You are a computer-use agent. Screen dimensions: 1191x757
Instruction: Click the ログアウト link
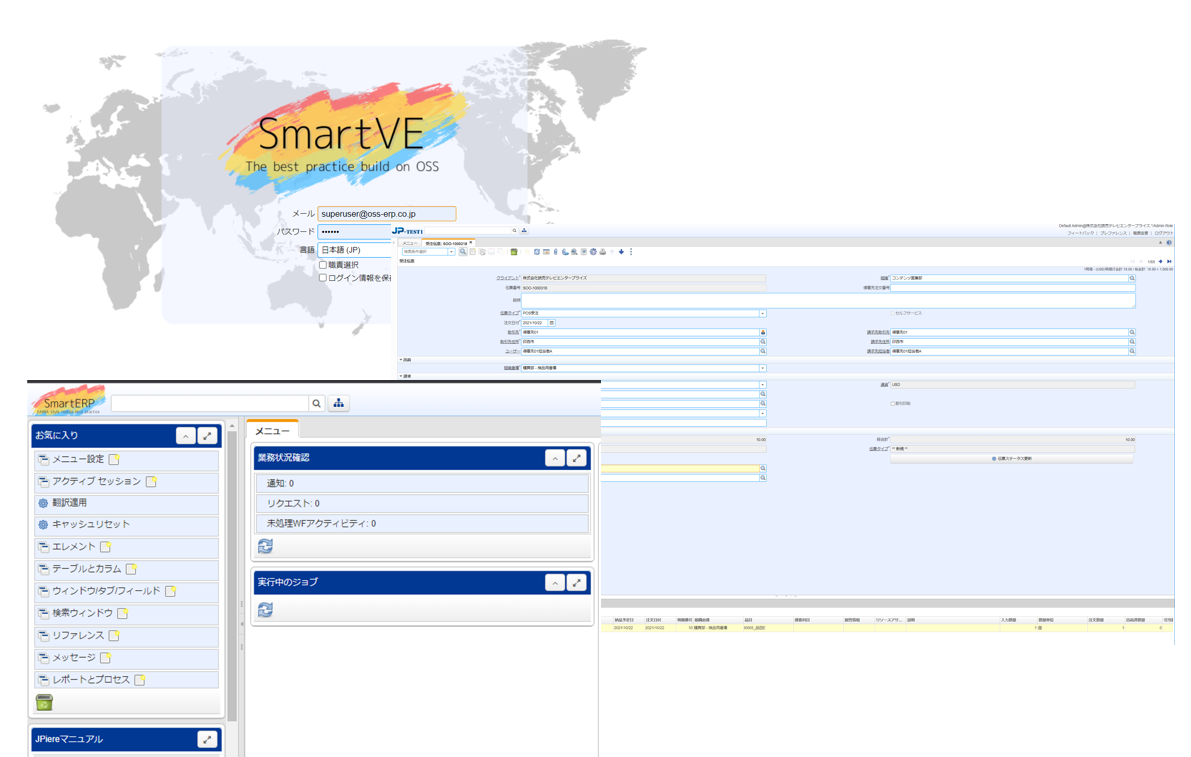coord(1164,233)
